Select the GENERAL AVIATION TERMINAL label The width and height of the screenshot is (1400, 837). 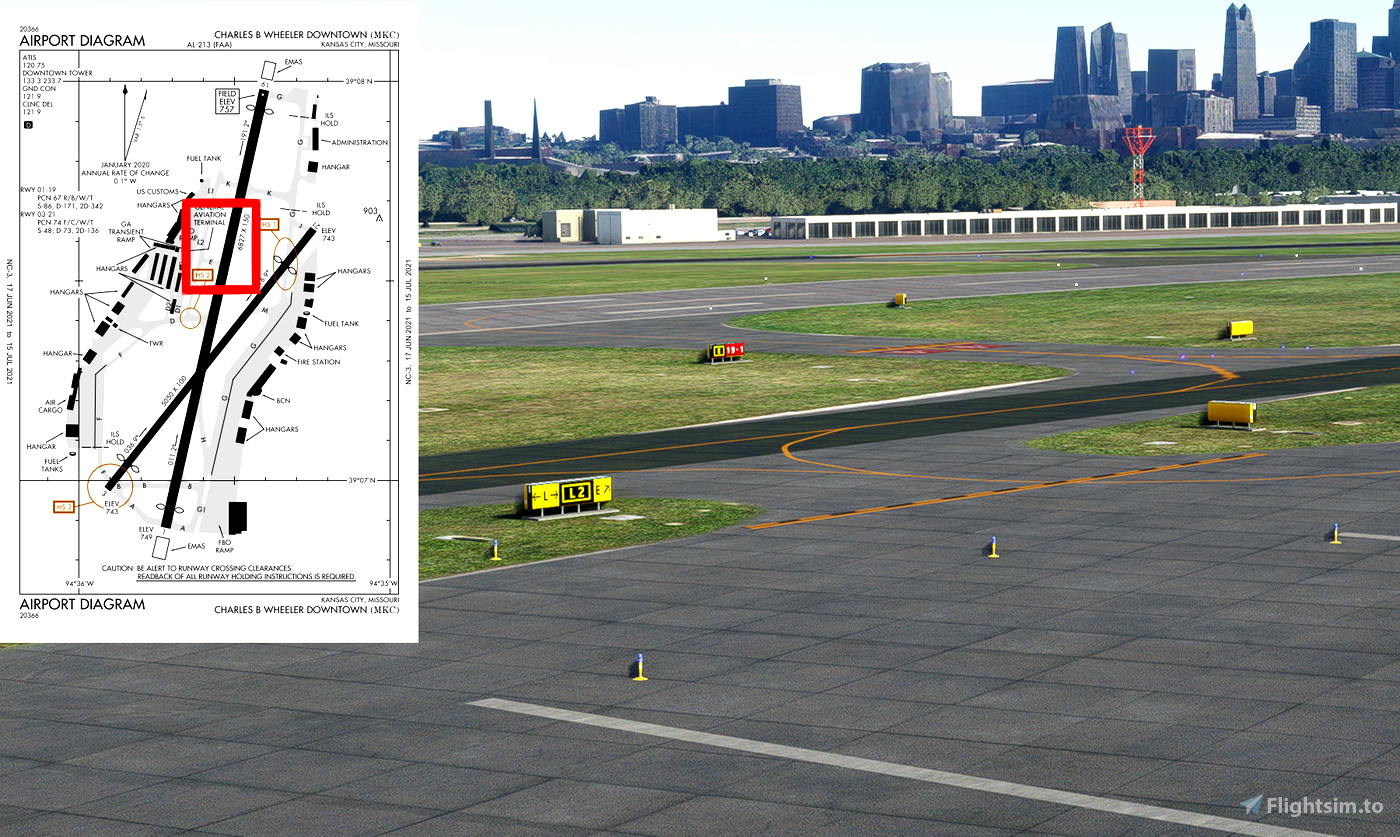(x=211, y=216)
